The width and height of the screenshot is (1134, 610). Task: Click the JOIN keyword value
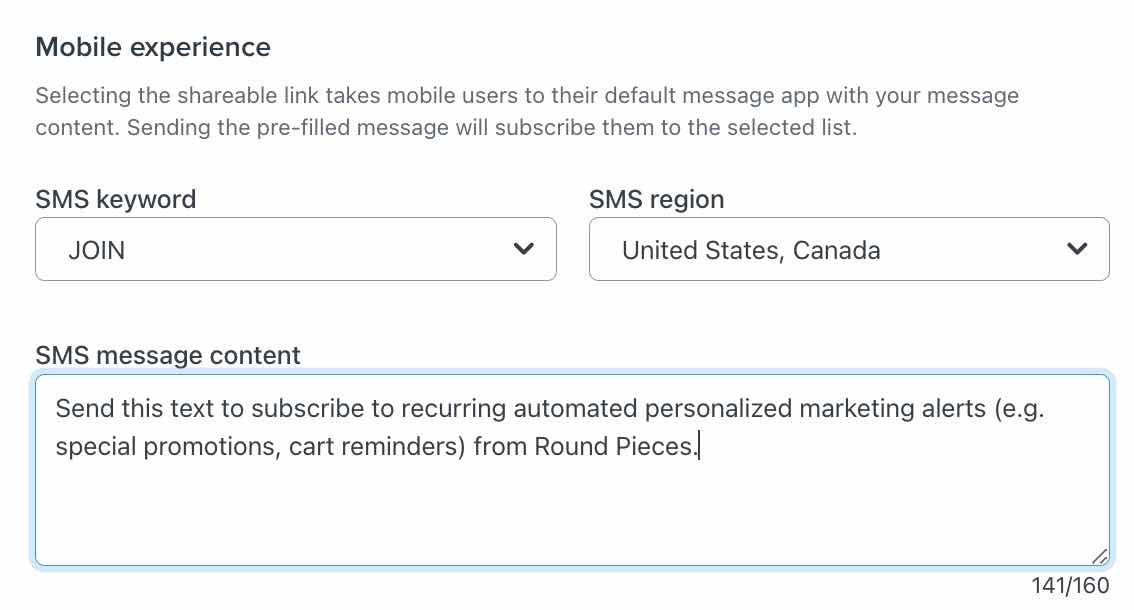coord(98,249)
